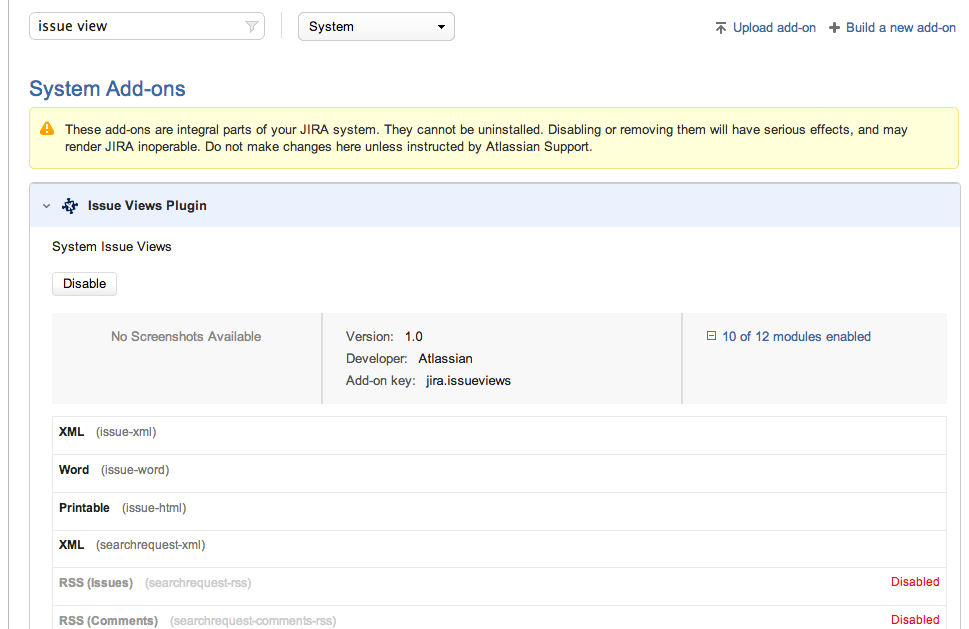The image size is (969, 629).
Task: Click the plus icon for Build a new add-on
Action: click(834, 28)
